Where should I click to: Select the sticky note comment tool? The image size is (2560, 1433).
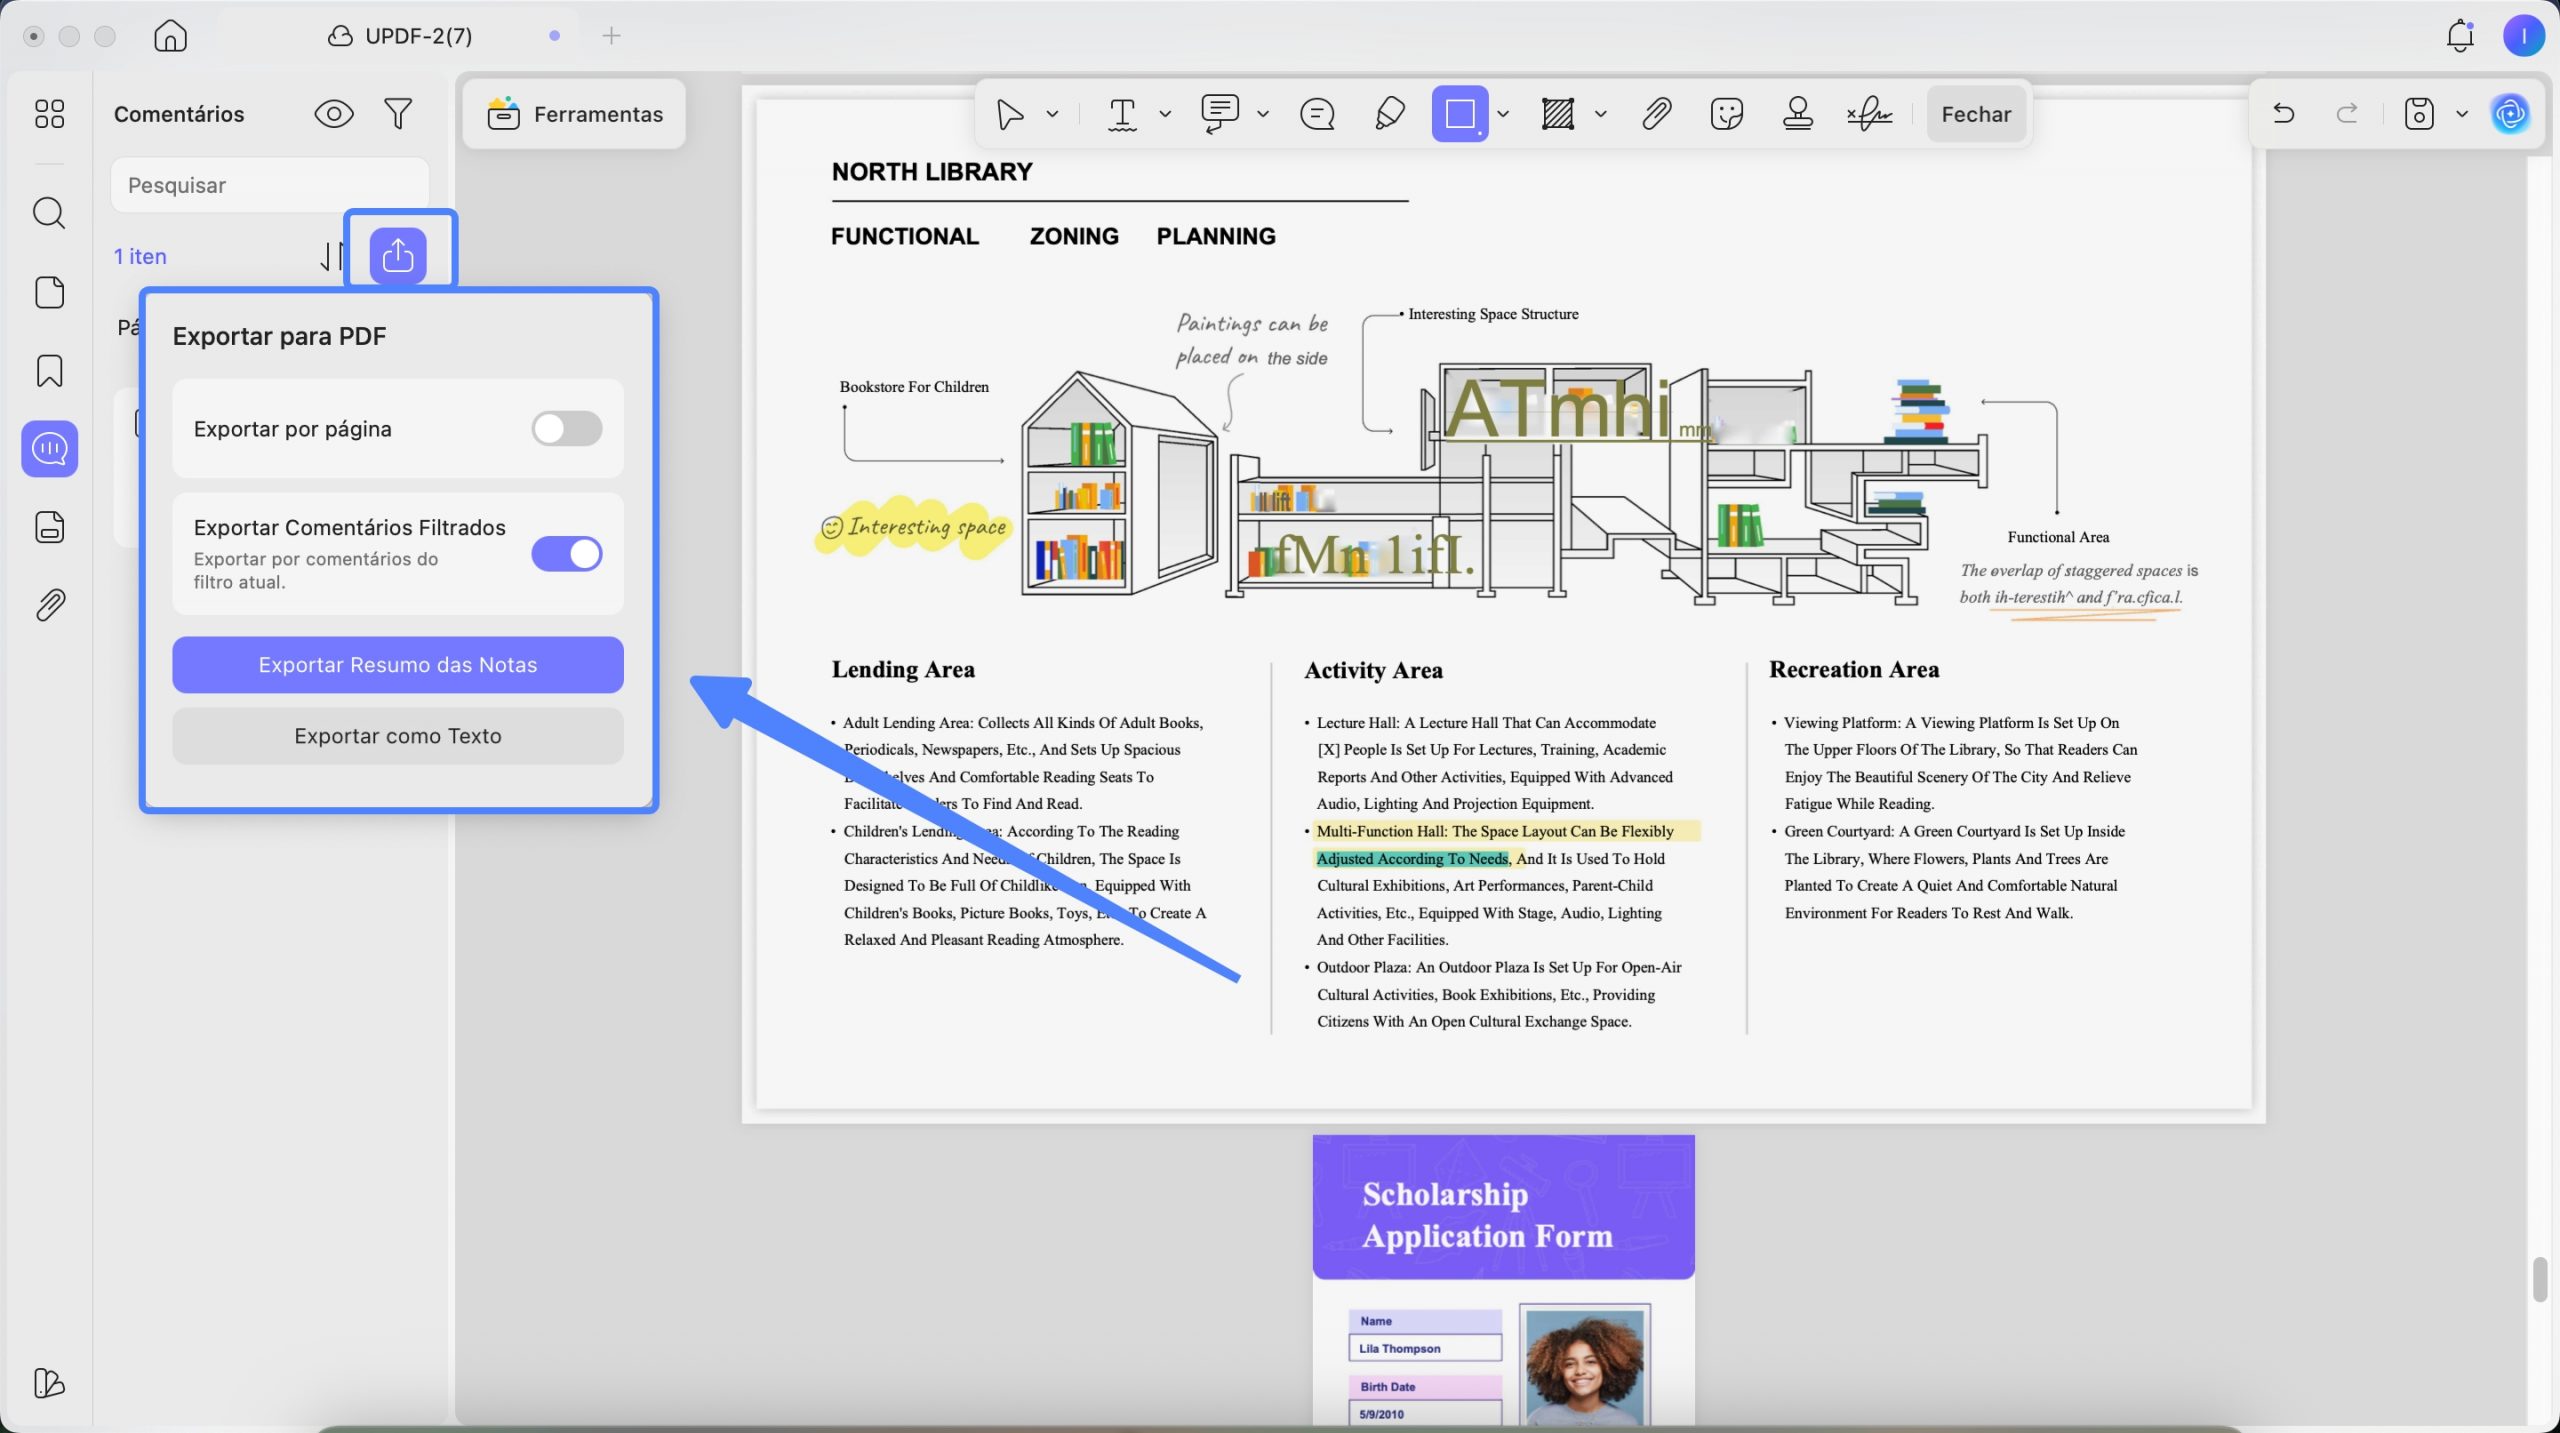click(1317, 114)
